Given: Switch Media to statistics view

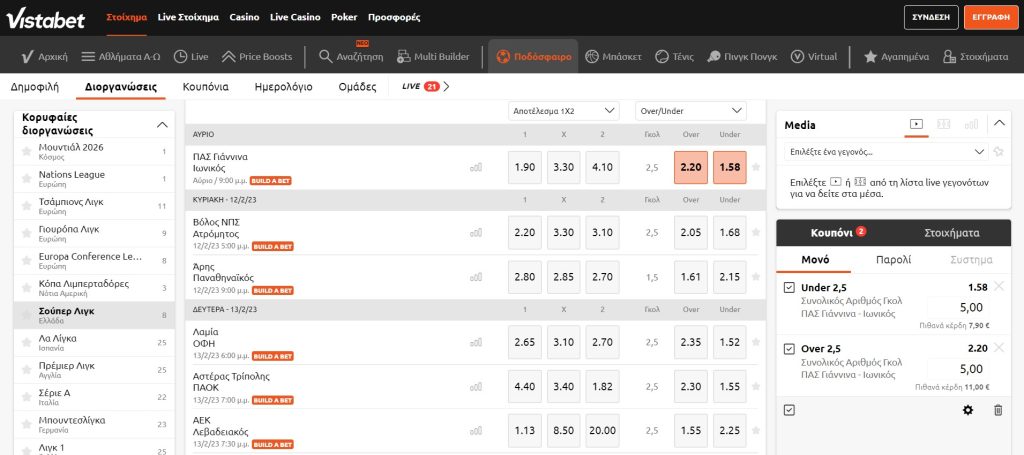Looking at the screenshot, I should click(971, 124).
